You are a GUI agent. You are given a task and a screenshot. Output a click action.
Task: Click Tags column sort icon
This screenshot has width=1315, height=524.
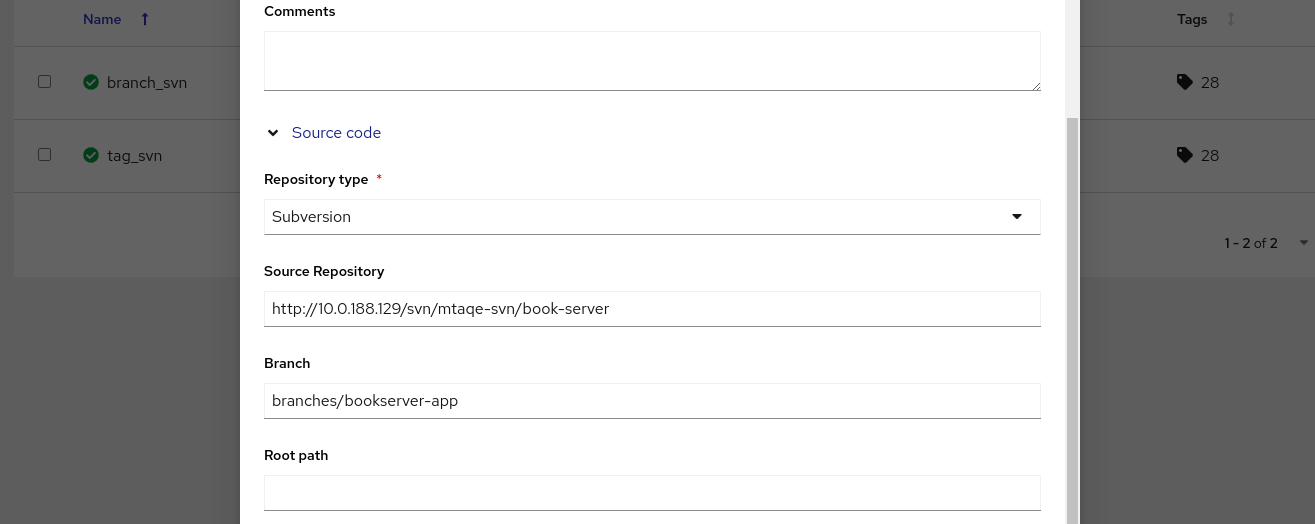click(x=1231, y=19)
